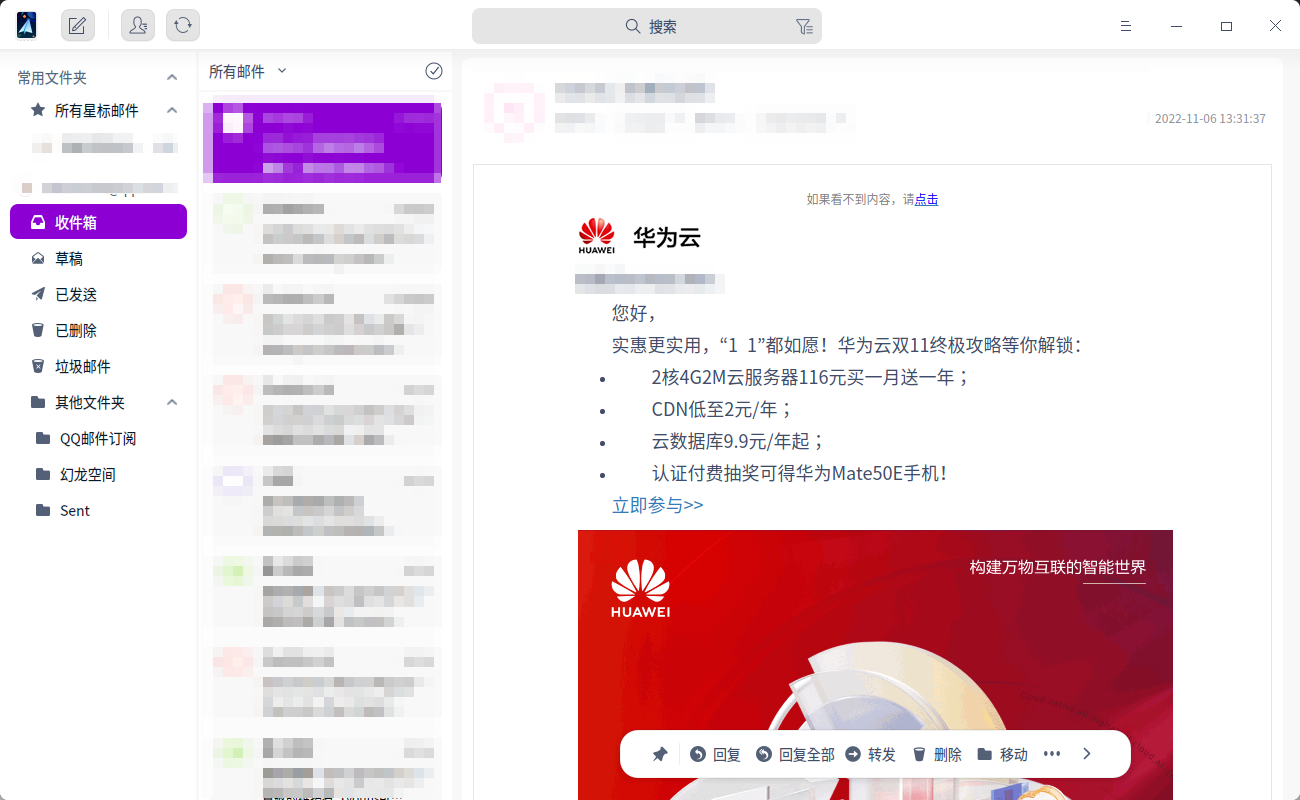
Task: Move the email using 移动
Action: 1002,754
